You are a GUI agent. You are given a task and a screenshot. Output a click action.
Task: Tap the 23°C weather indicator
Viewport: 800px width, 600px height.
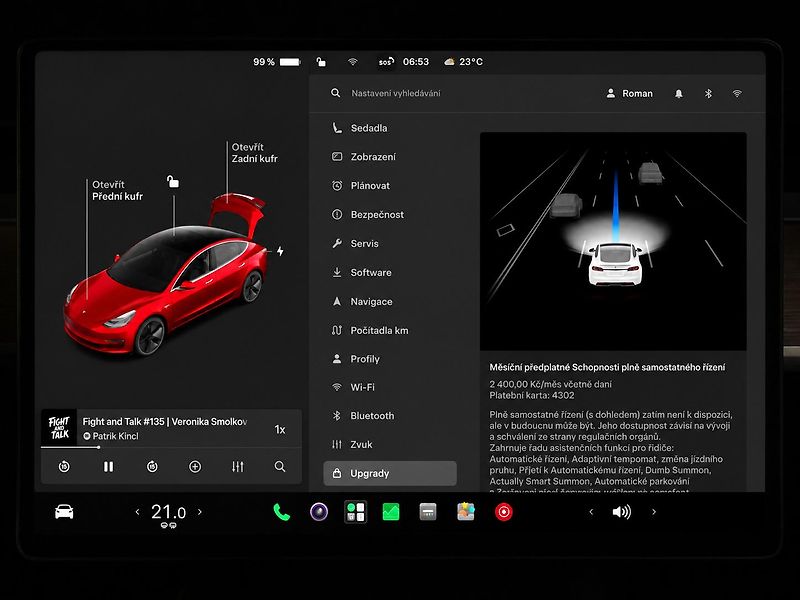pyautogui.click(x=463, y=62)
